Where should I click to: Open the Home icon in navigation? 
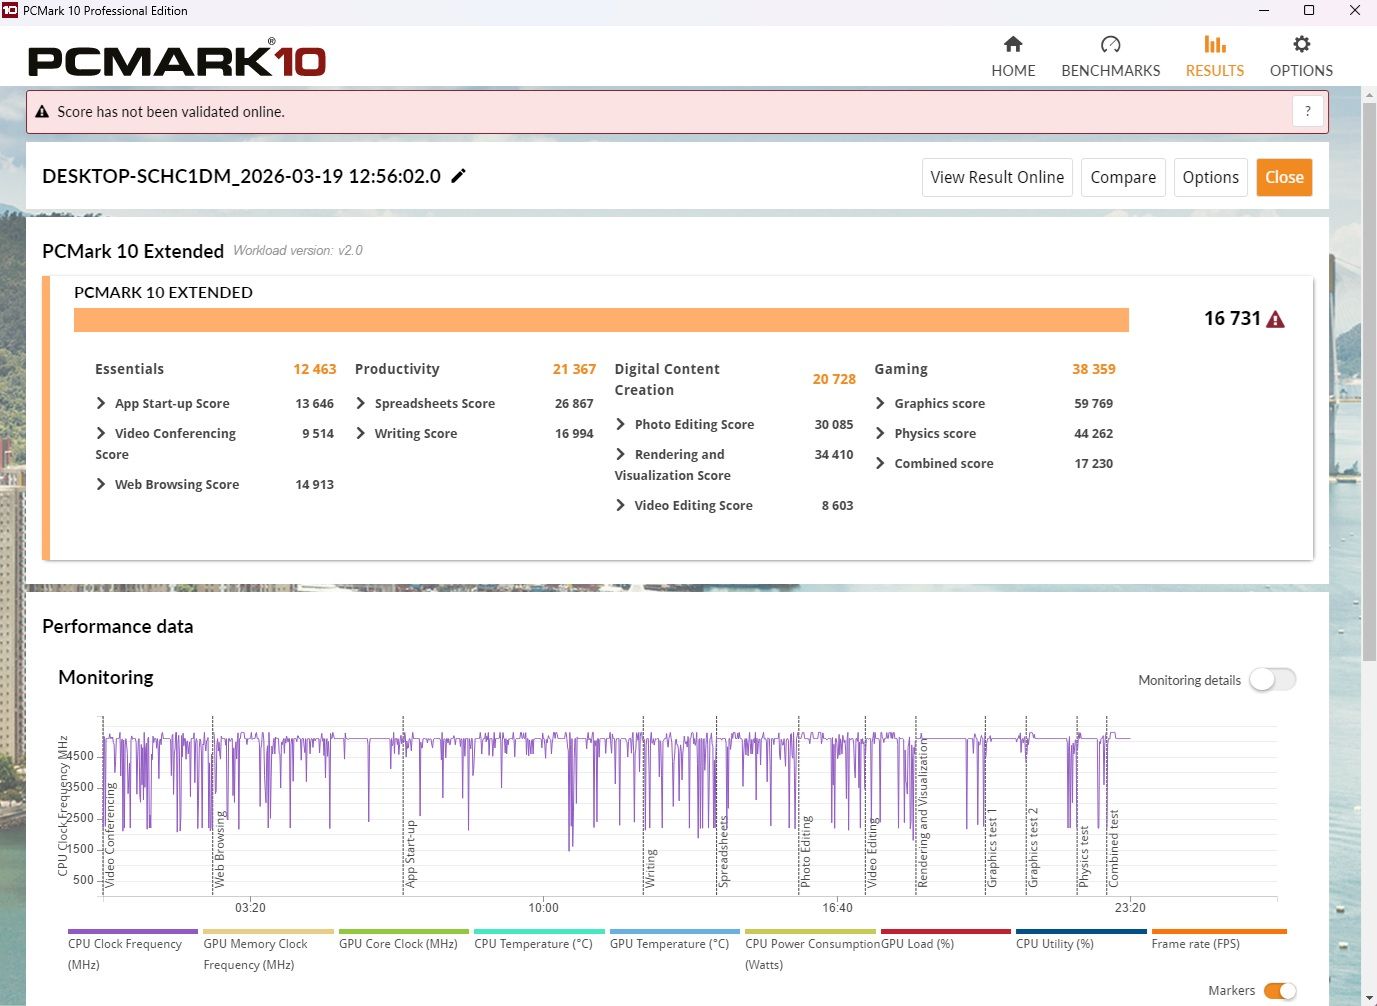(1013, 45)
